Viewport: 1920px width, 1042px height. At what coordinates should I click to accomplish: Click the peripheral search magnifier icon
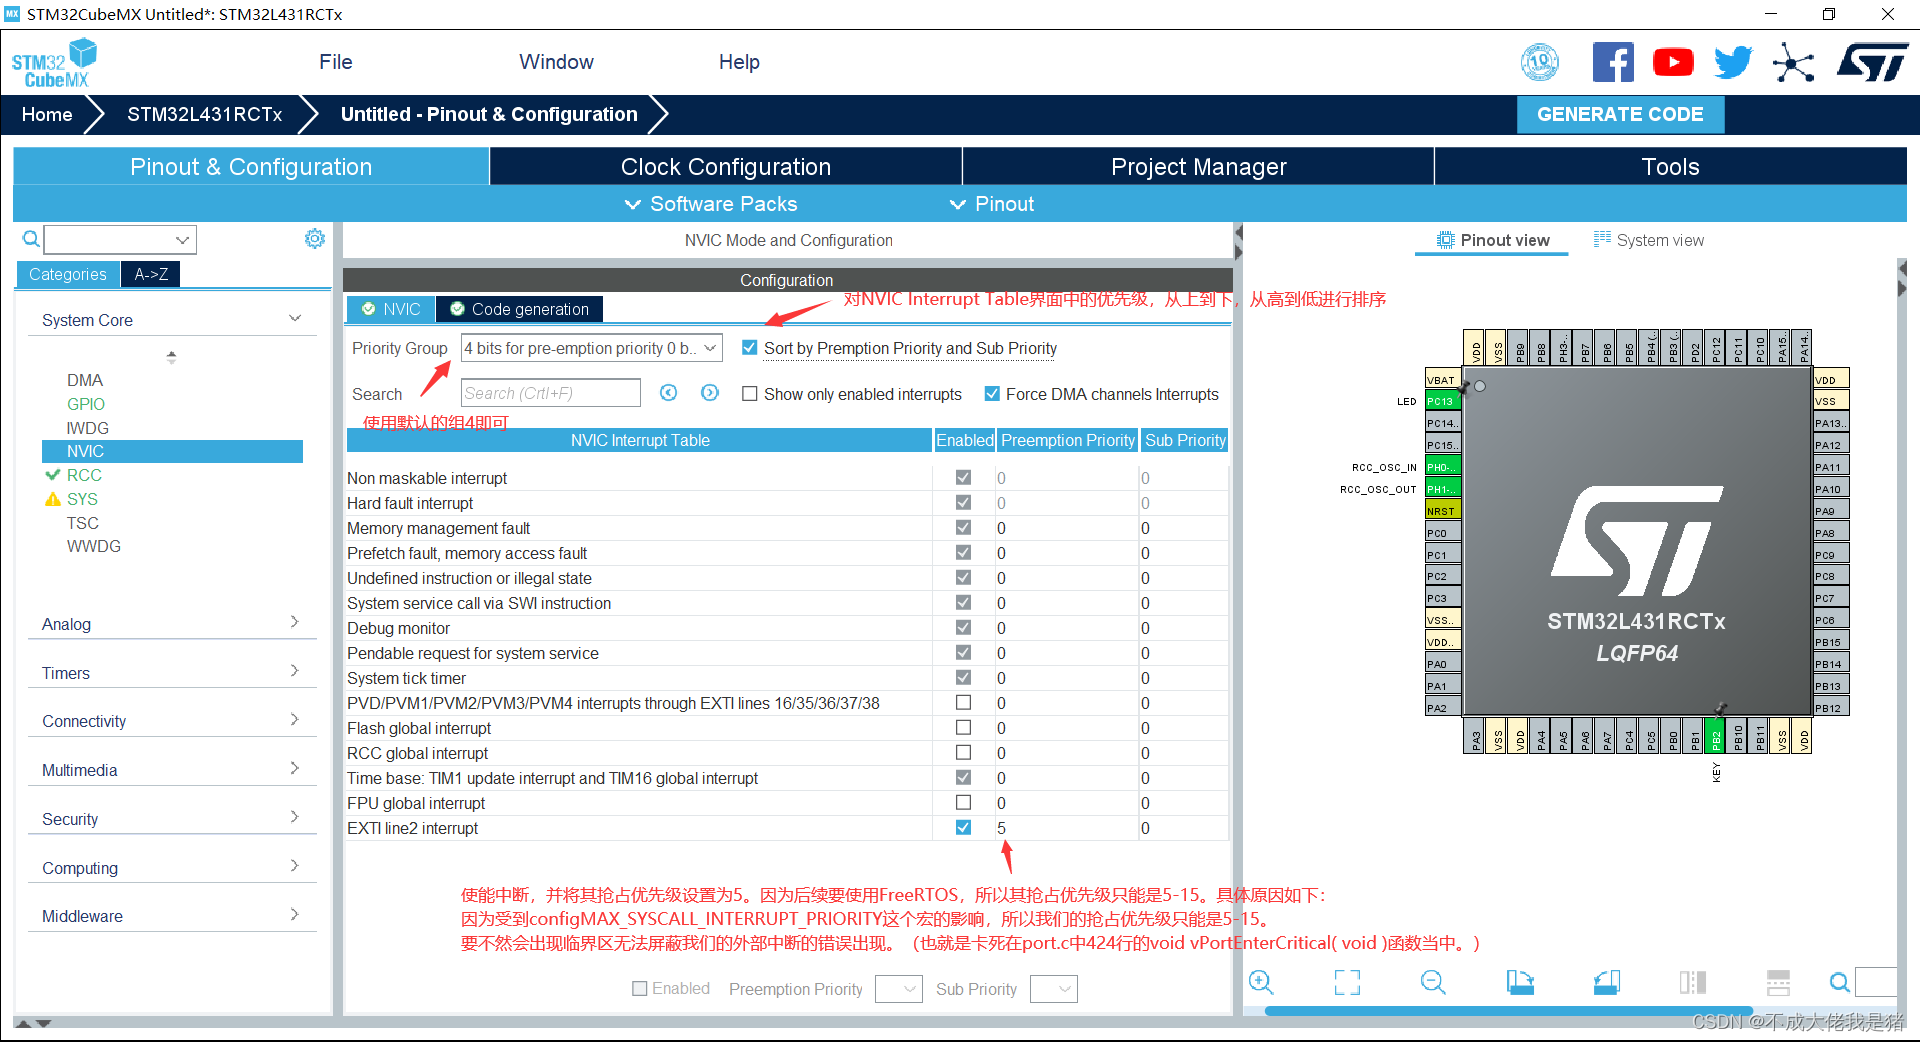click(31, 239)
